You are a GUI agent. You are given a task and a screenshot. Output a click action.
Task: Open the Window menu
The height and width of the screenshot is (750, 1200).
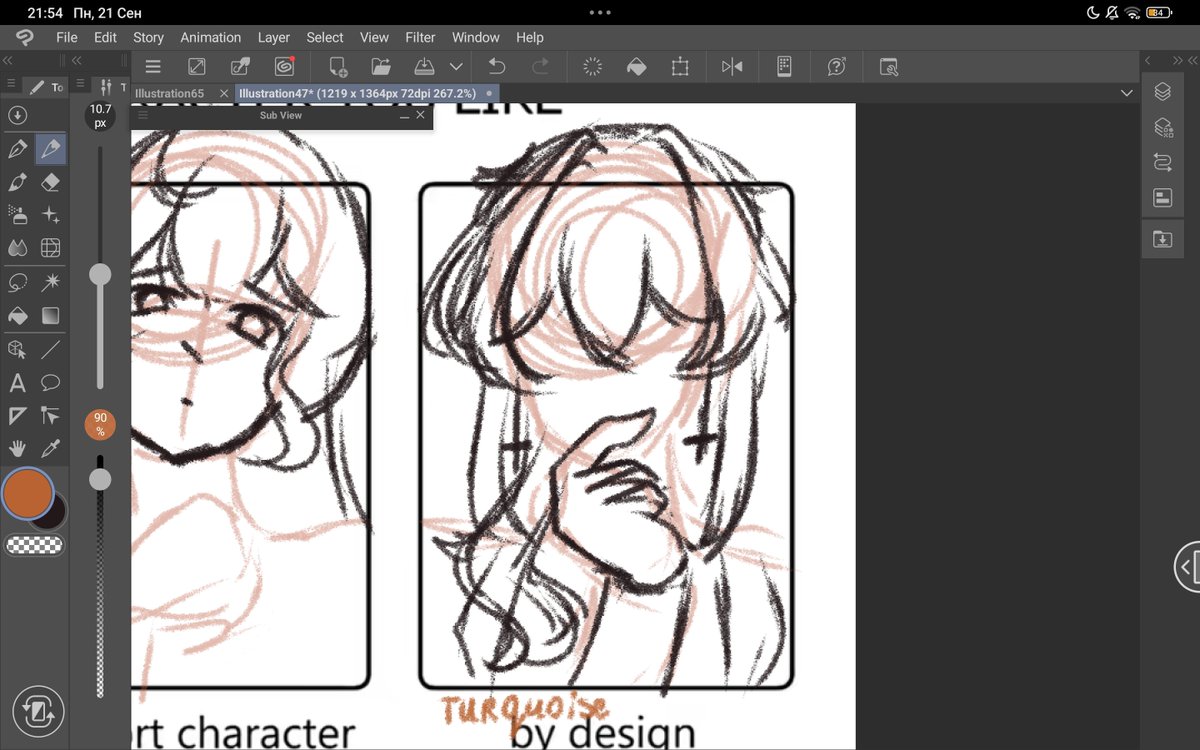pyautogui.click(x=476, y=37)
